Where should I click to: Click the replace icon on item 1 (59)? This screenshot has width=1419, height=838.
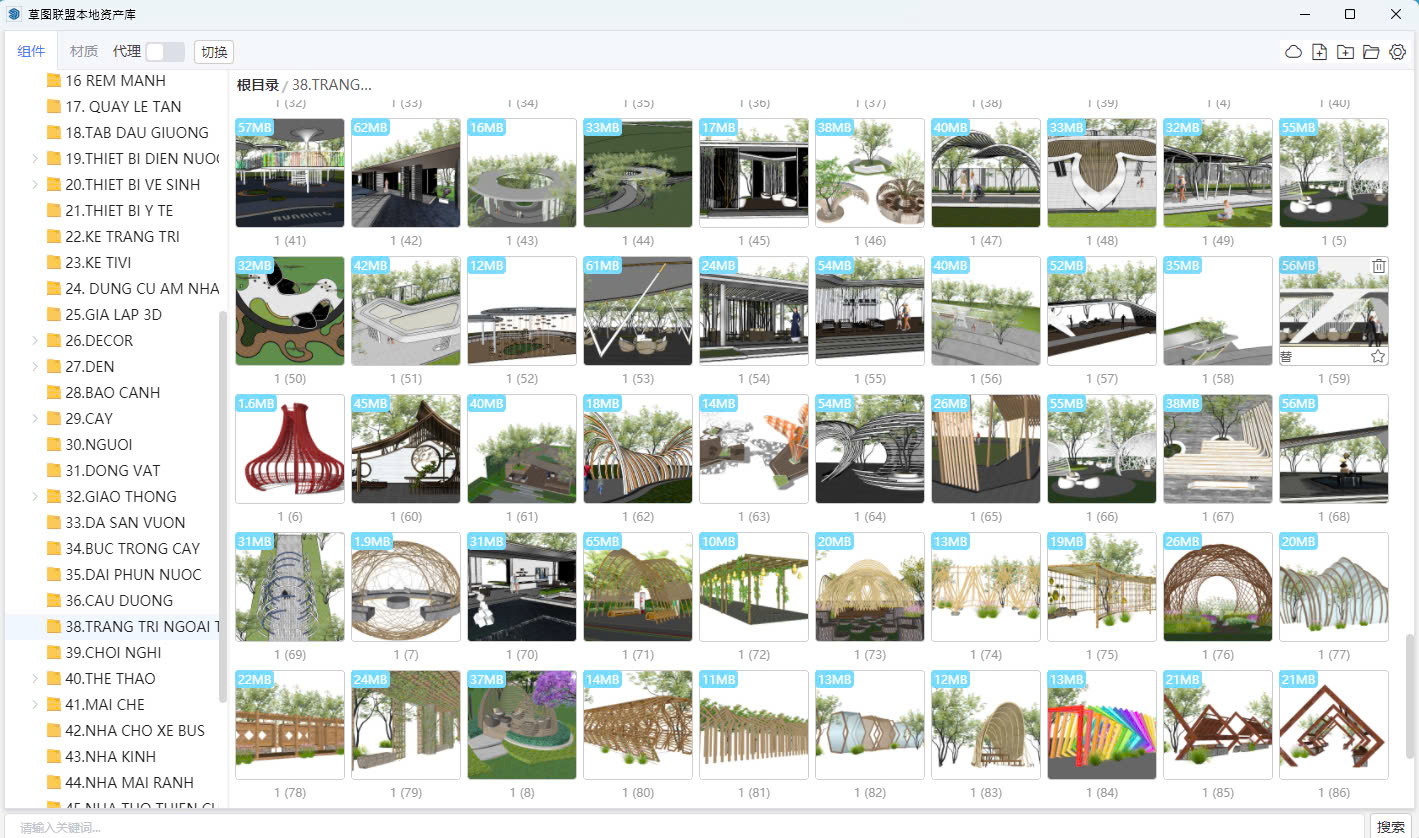coord(1286,356)
